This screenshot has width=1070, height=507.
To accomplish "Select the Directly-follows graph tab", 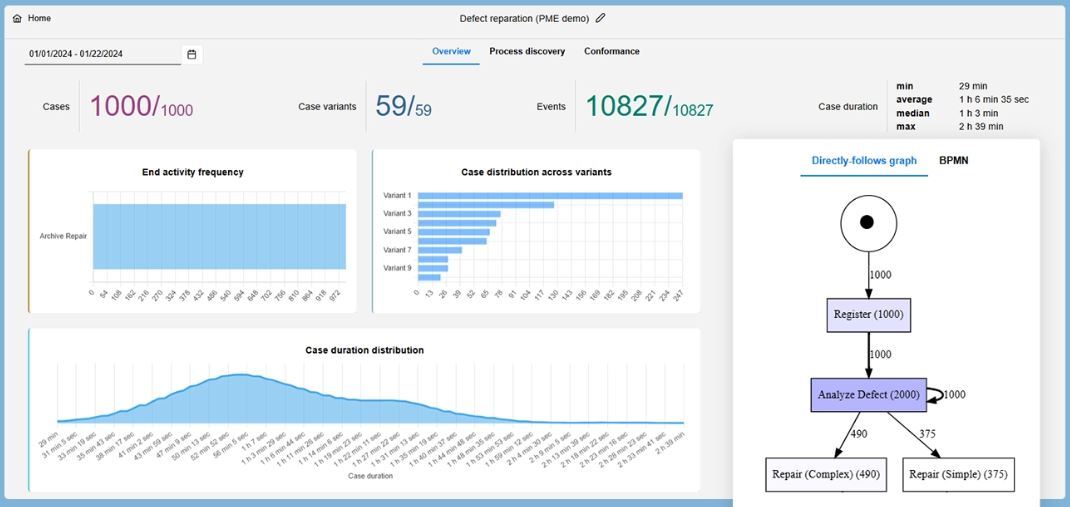I will click(x=863, y=161).
